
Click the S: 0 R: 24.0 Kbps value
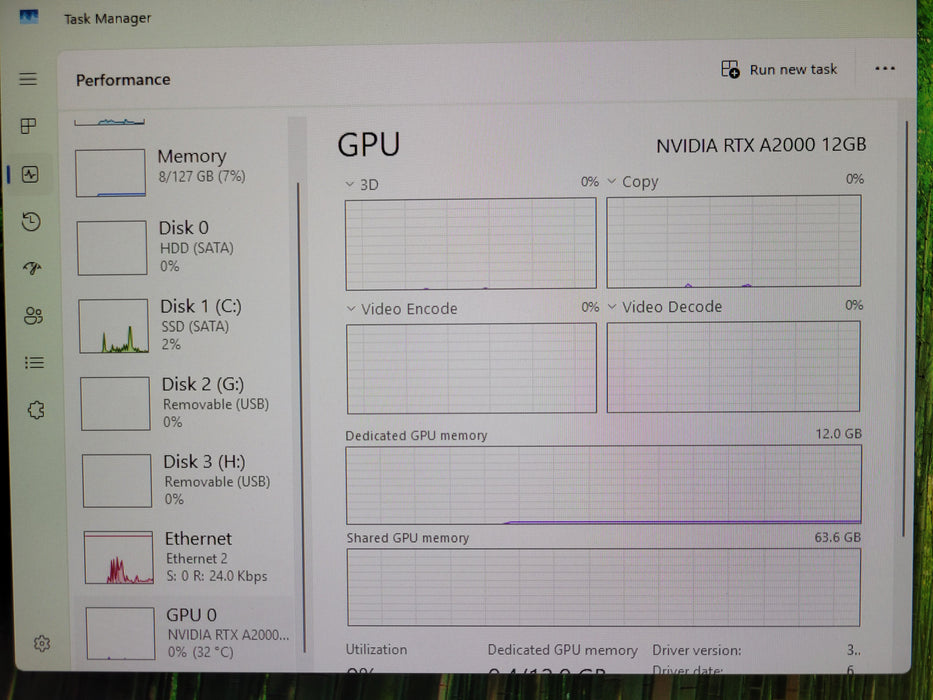point(217,576)
